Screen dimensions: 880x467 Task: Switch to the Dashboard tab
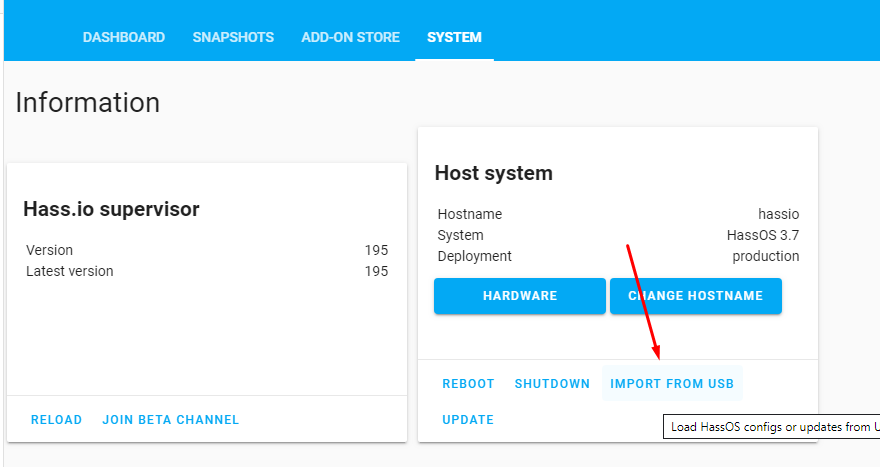[x=123, y=37]
